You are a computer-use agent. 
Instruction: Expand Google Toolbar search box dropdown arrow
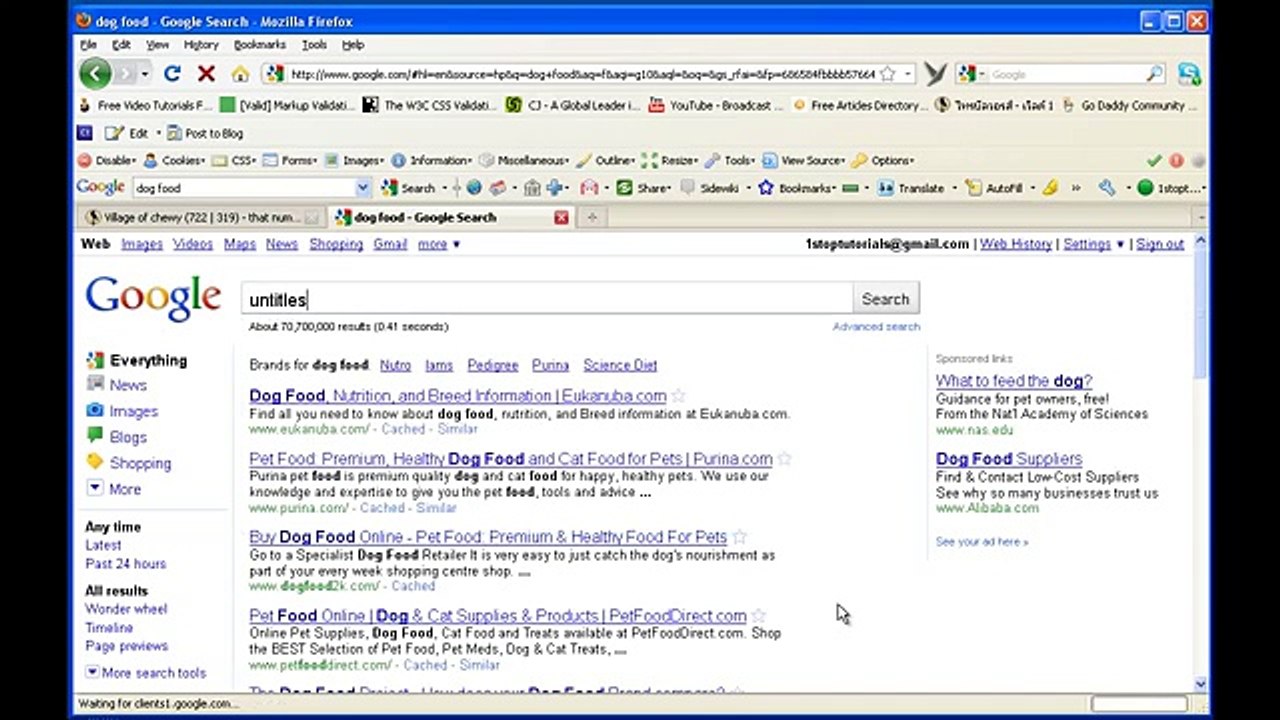tap(363, 188)
